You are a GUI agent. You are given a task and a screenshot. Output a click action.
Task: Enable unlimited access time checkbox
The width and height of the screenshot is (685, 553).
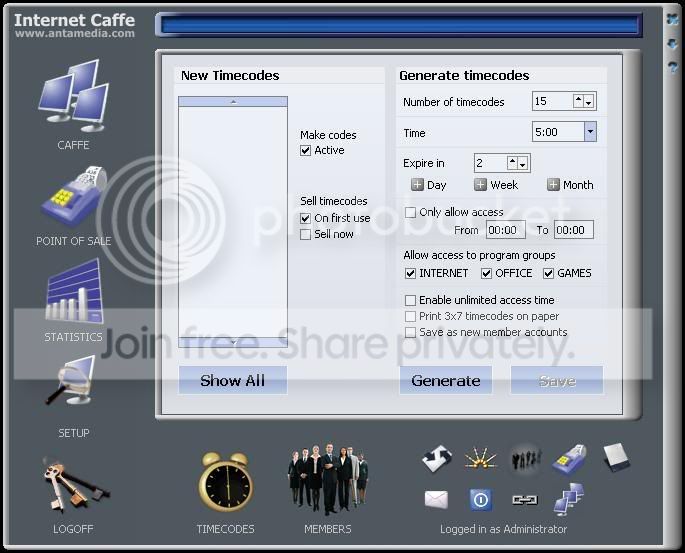(x=410, y=301)
